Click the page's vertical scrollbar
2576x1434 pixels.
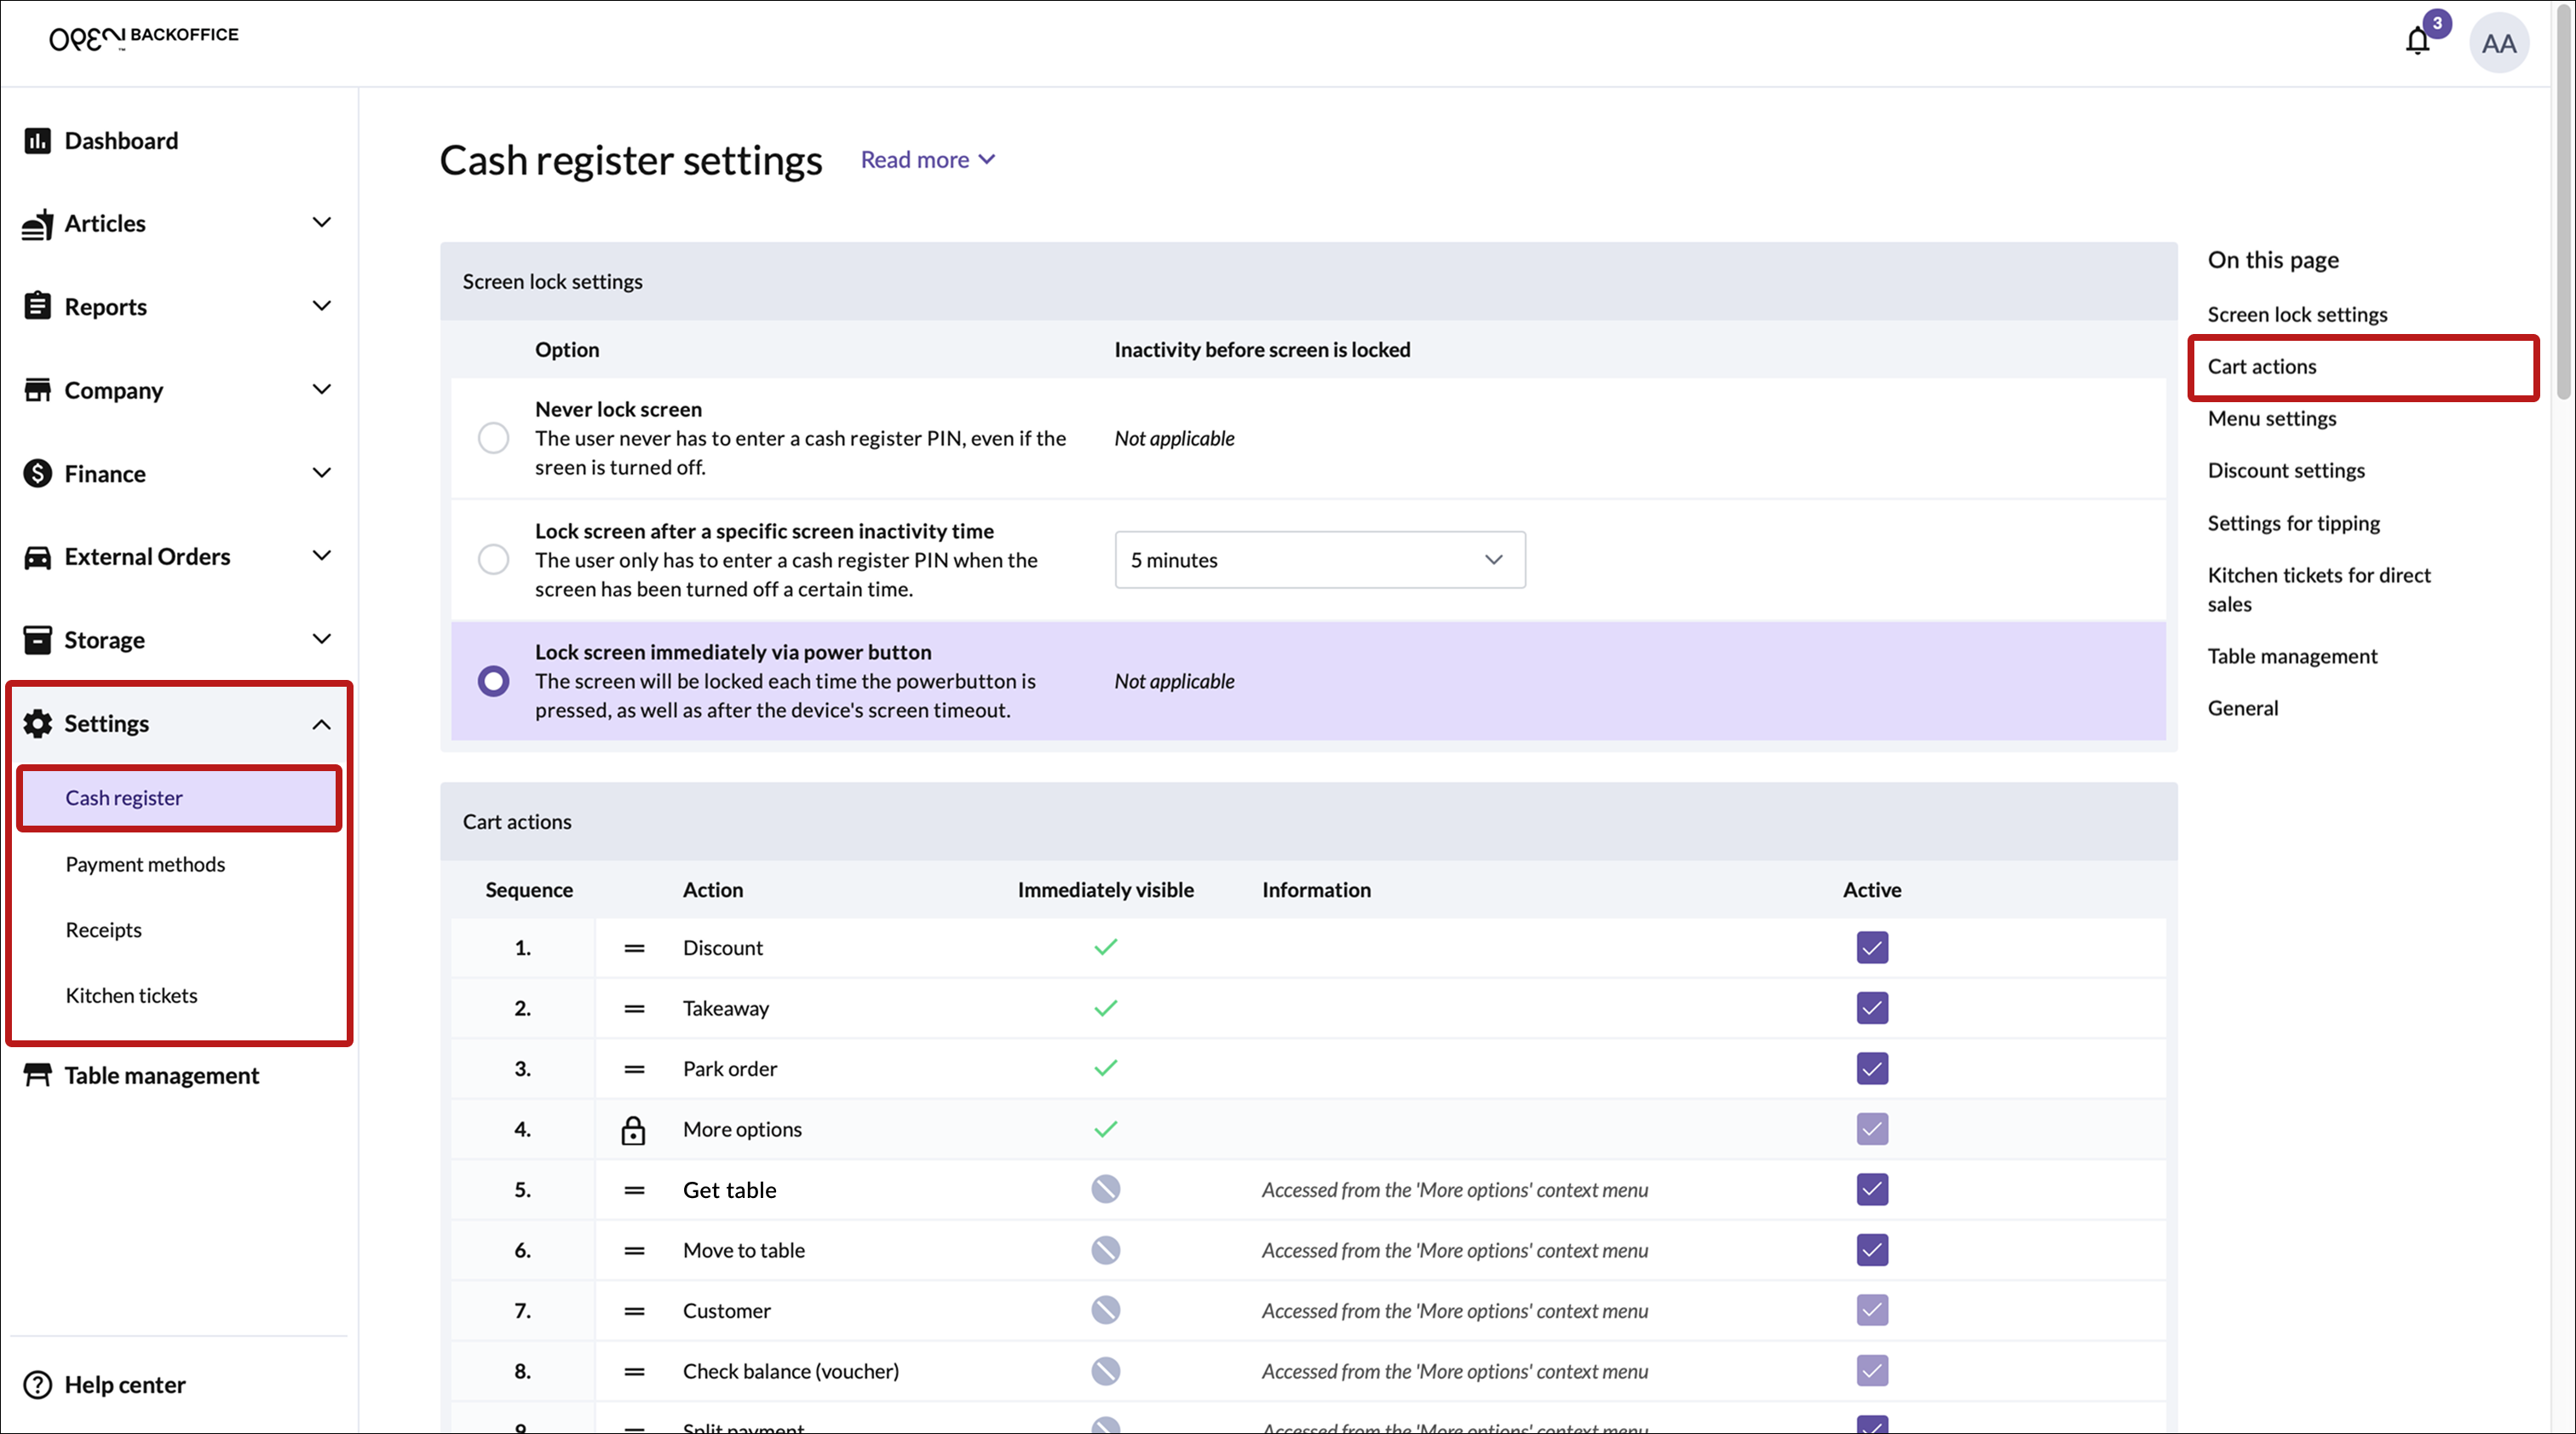click(2563, 200)
